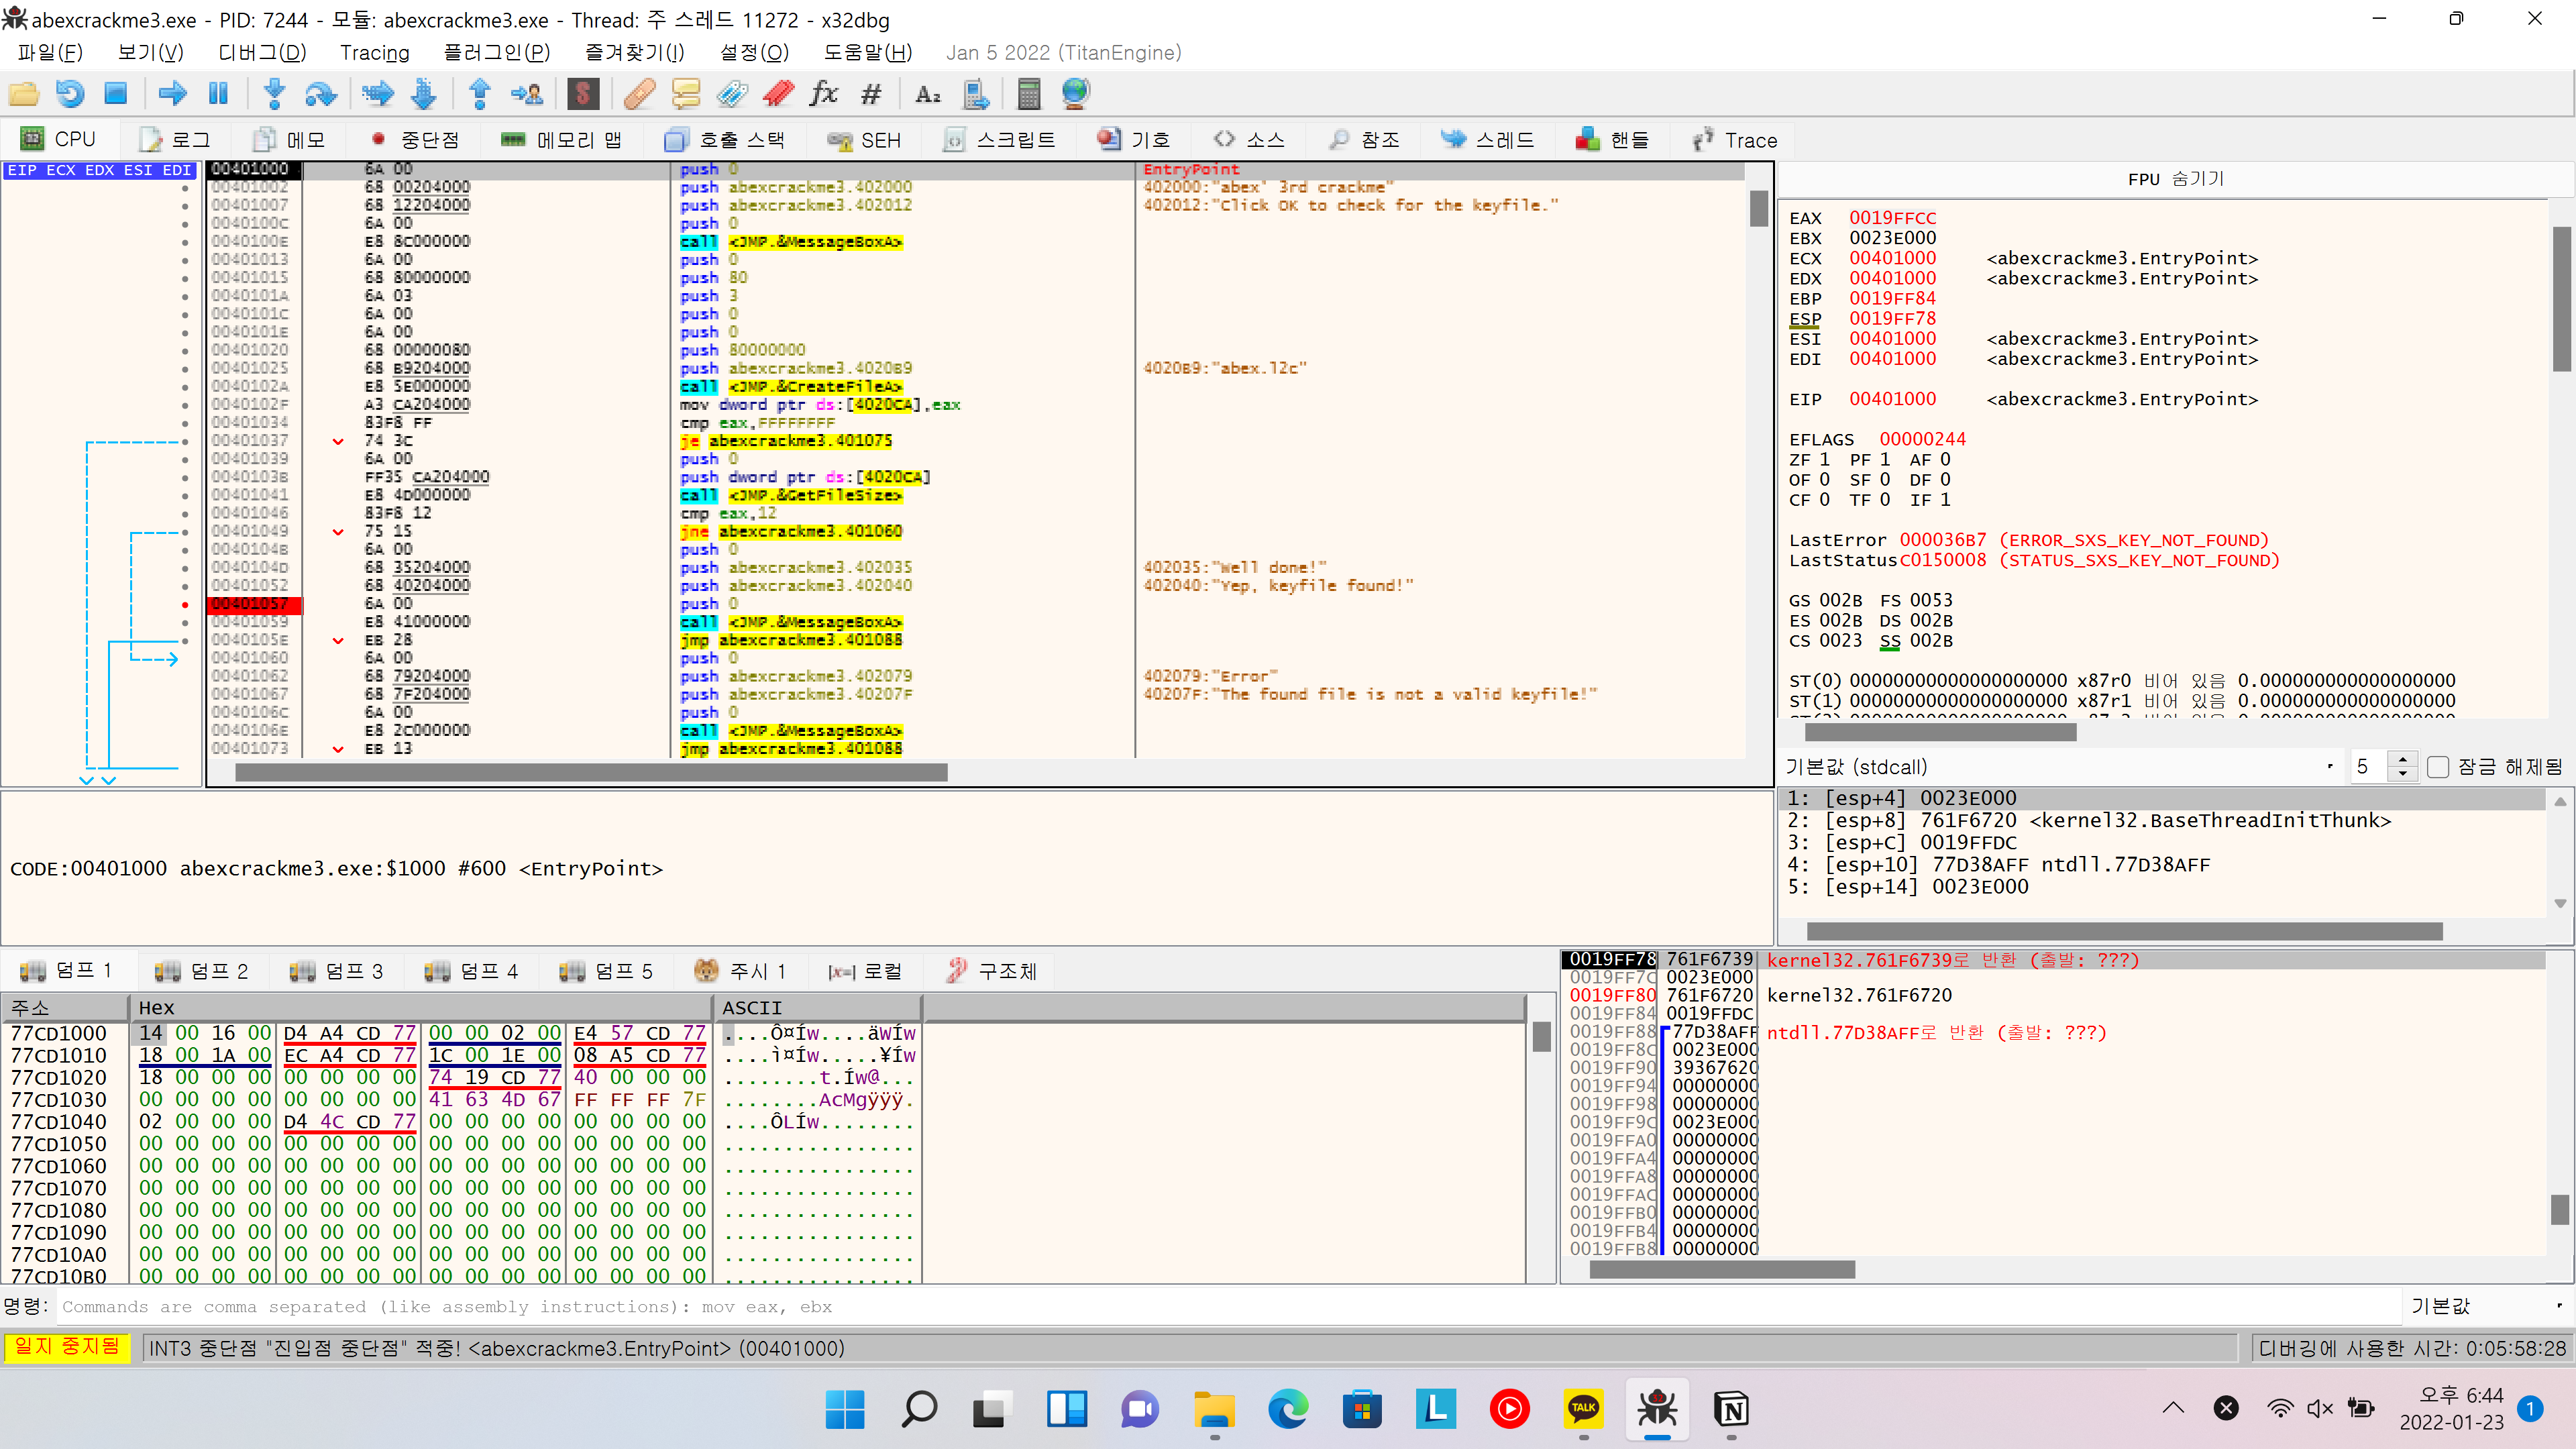The width and height of the screenshot is (2576, 1449).
Task: Run to user code icon
Action: [527, 94]
